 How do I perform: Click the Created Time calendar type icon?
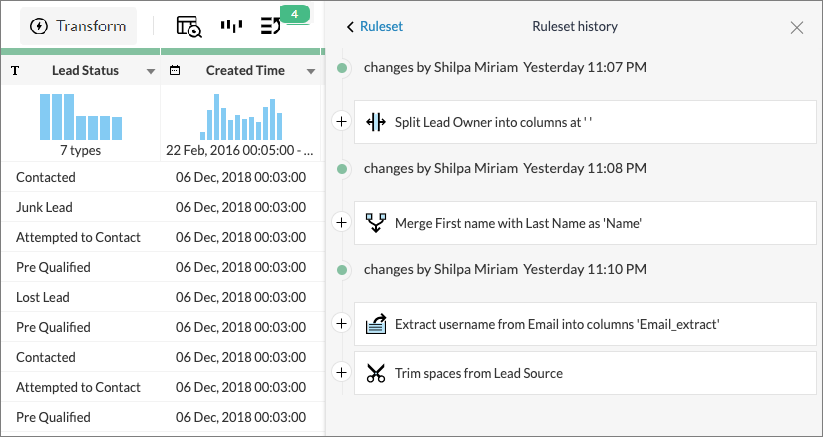tap(176, 71)
